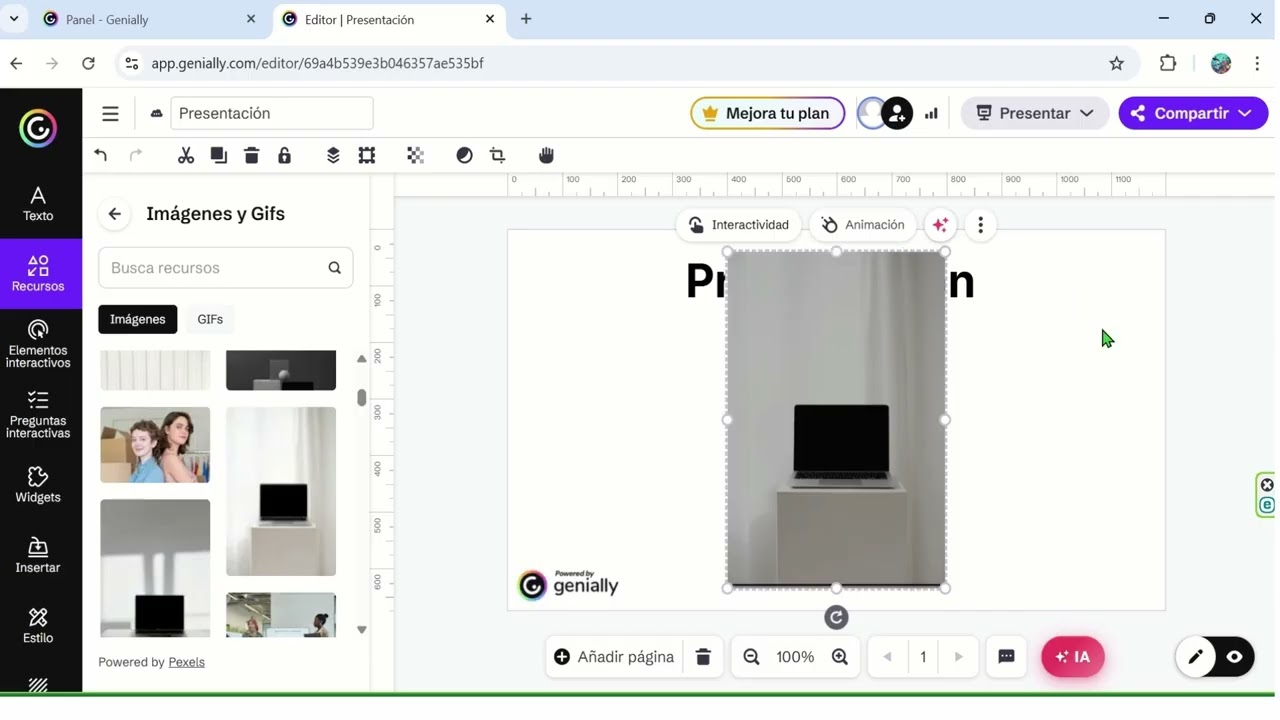Open the Insertar sidebar panel
1280x720 pixels.
point(38,555)
